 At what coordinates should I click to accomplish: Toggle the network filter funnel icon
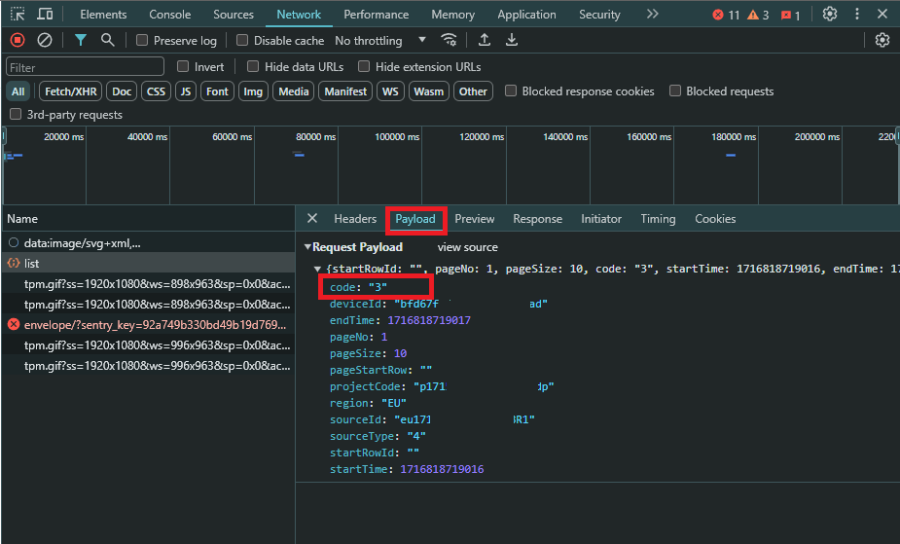coord(80,40)
